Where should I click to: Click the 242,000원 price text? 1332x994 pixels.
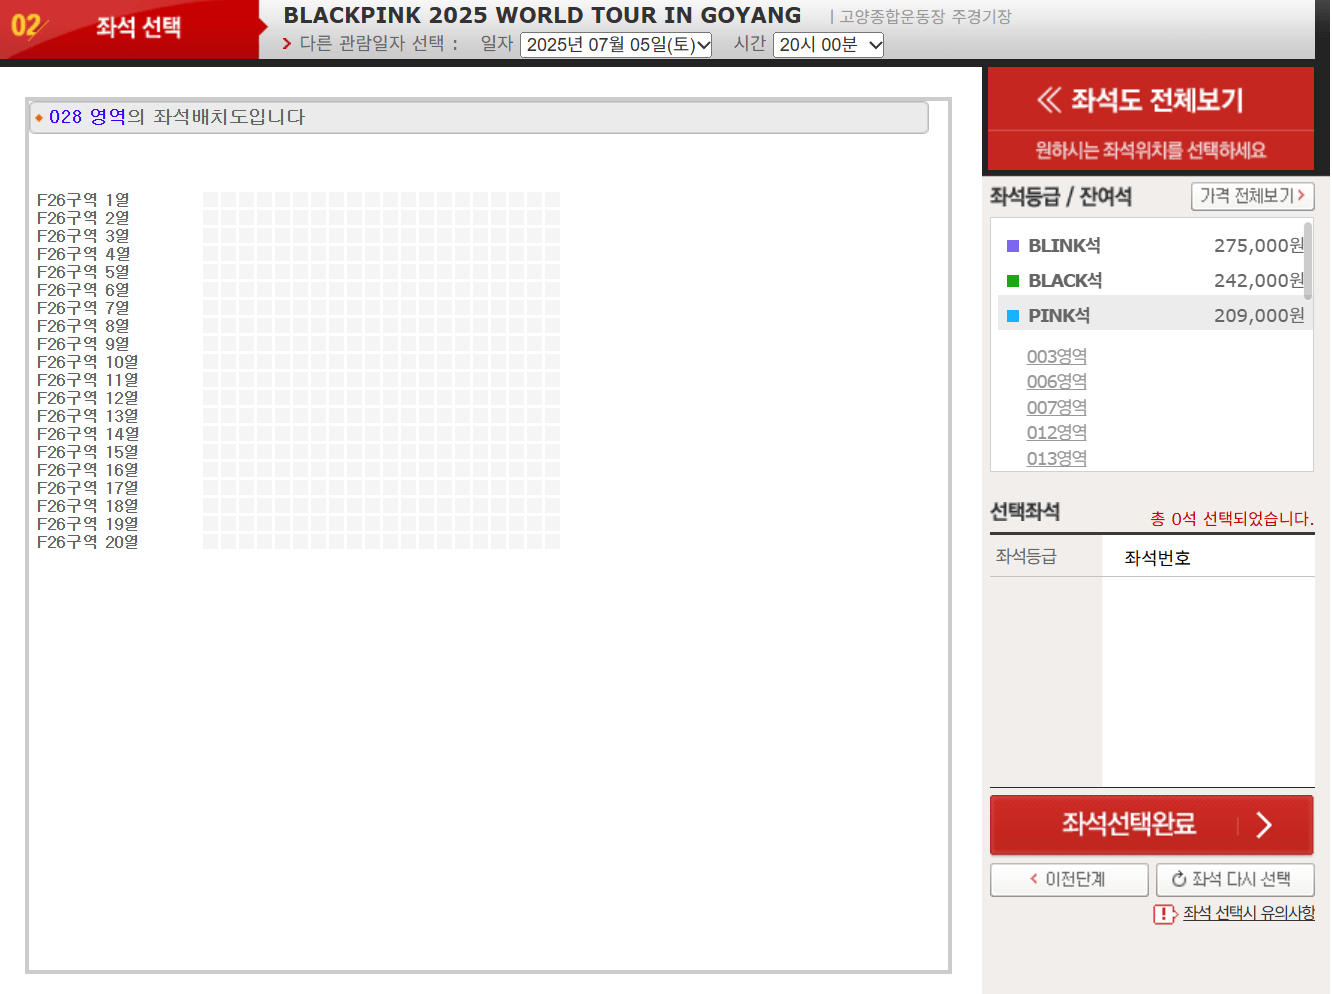[x=1259, y=281]
